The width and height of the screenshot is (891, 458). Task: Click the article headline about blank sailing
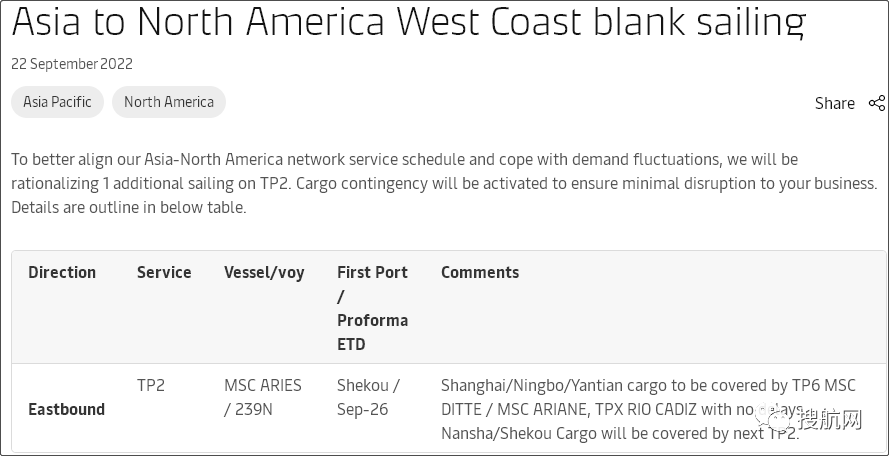(x=408, y=20)
